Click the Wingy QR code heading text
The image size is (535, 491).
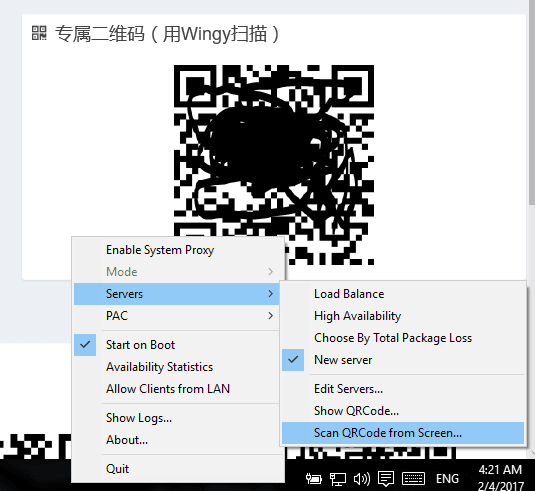[x=168, y=33]
